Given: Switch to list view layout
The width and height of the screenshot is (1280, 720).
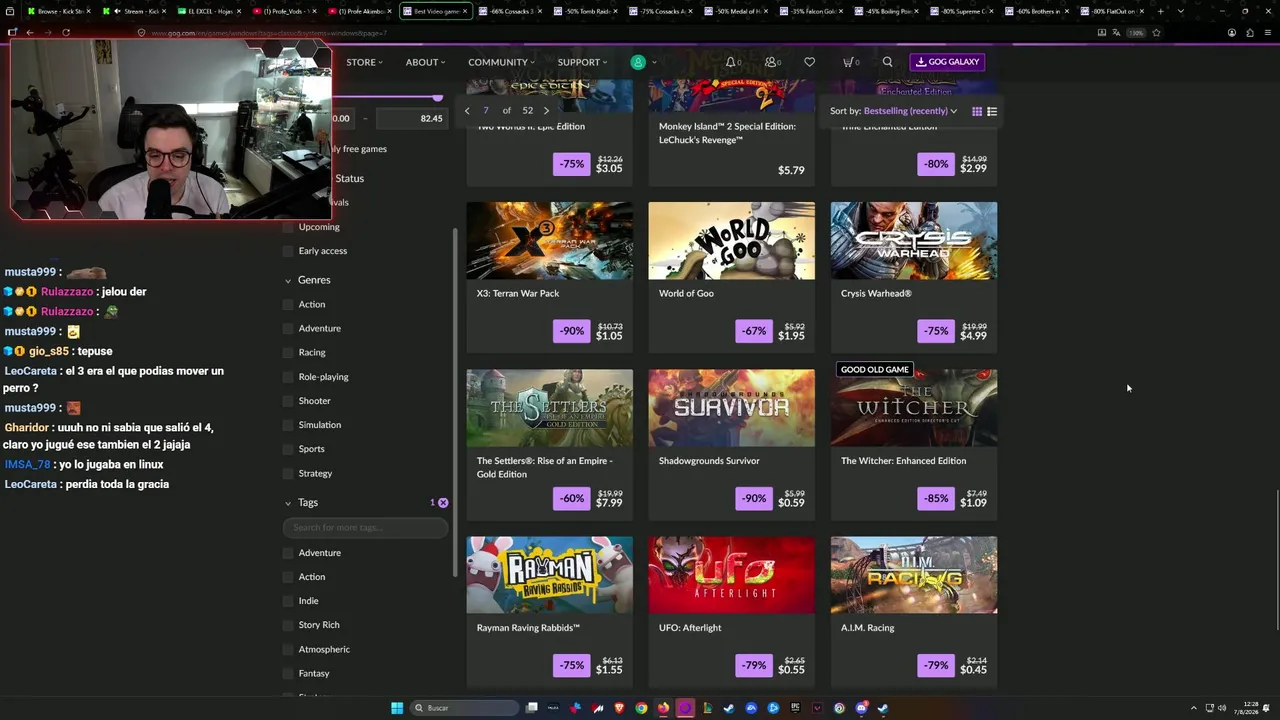Looking at the screenshot, I should pyautogui.click(x=992, y=111).
